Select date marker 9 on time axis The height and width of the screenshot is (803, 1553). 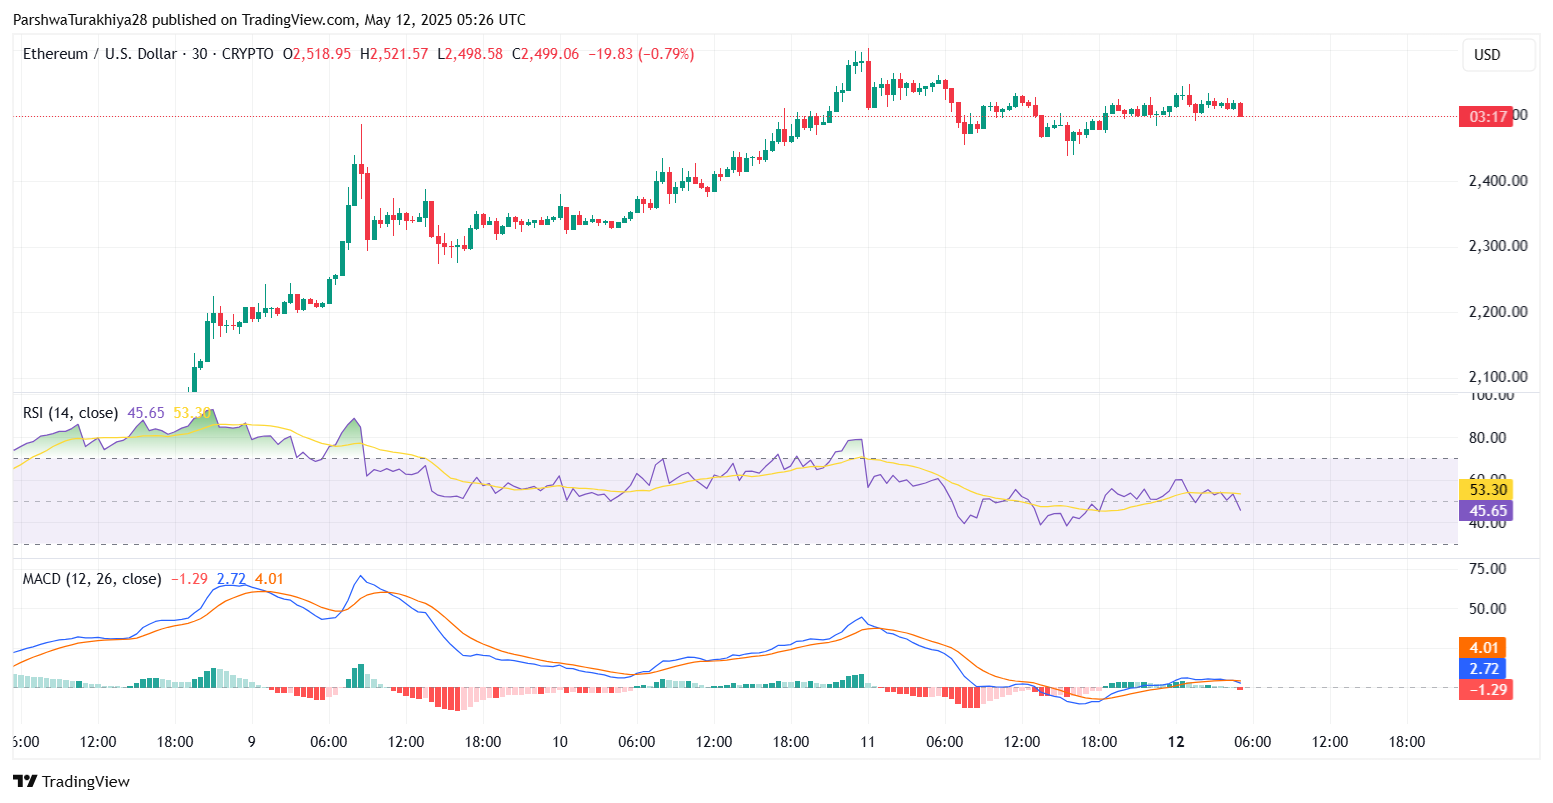tap(251, 742)
